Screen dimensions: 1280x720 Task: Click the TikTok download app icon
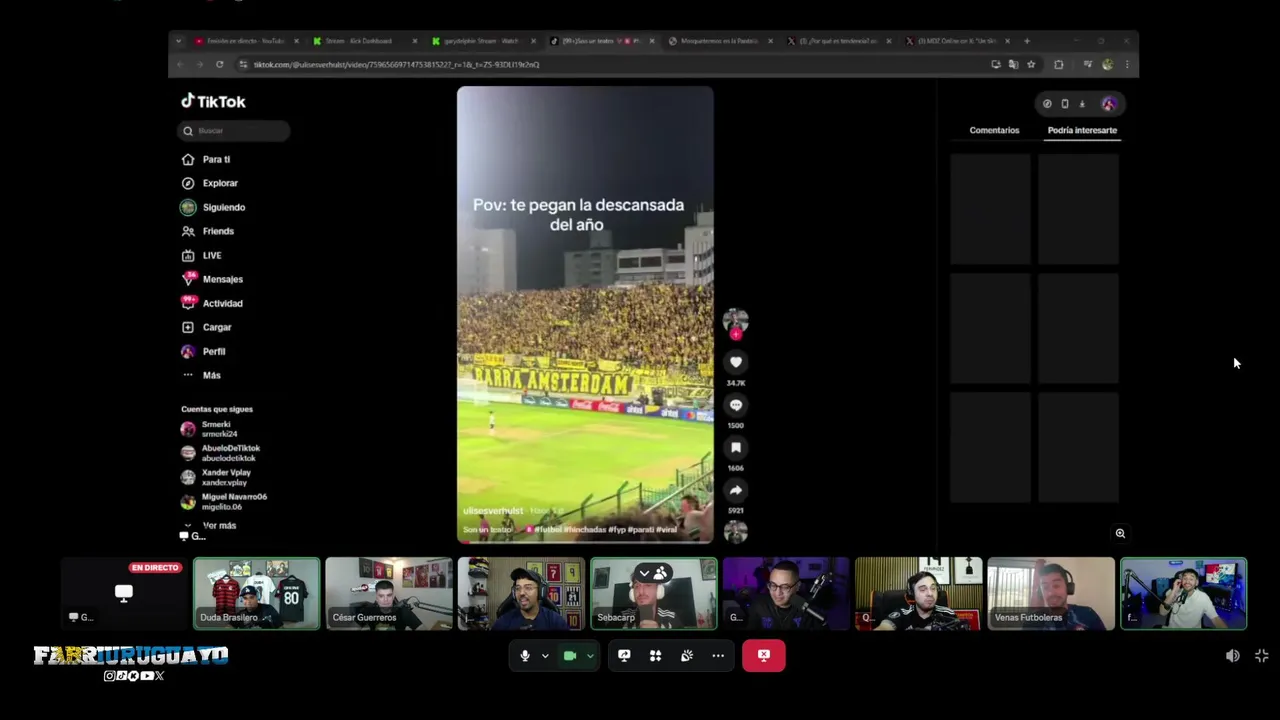point(1082,104)
